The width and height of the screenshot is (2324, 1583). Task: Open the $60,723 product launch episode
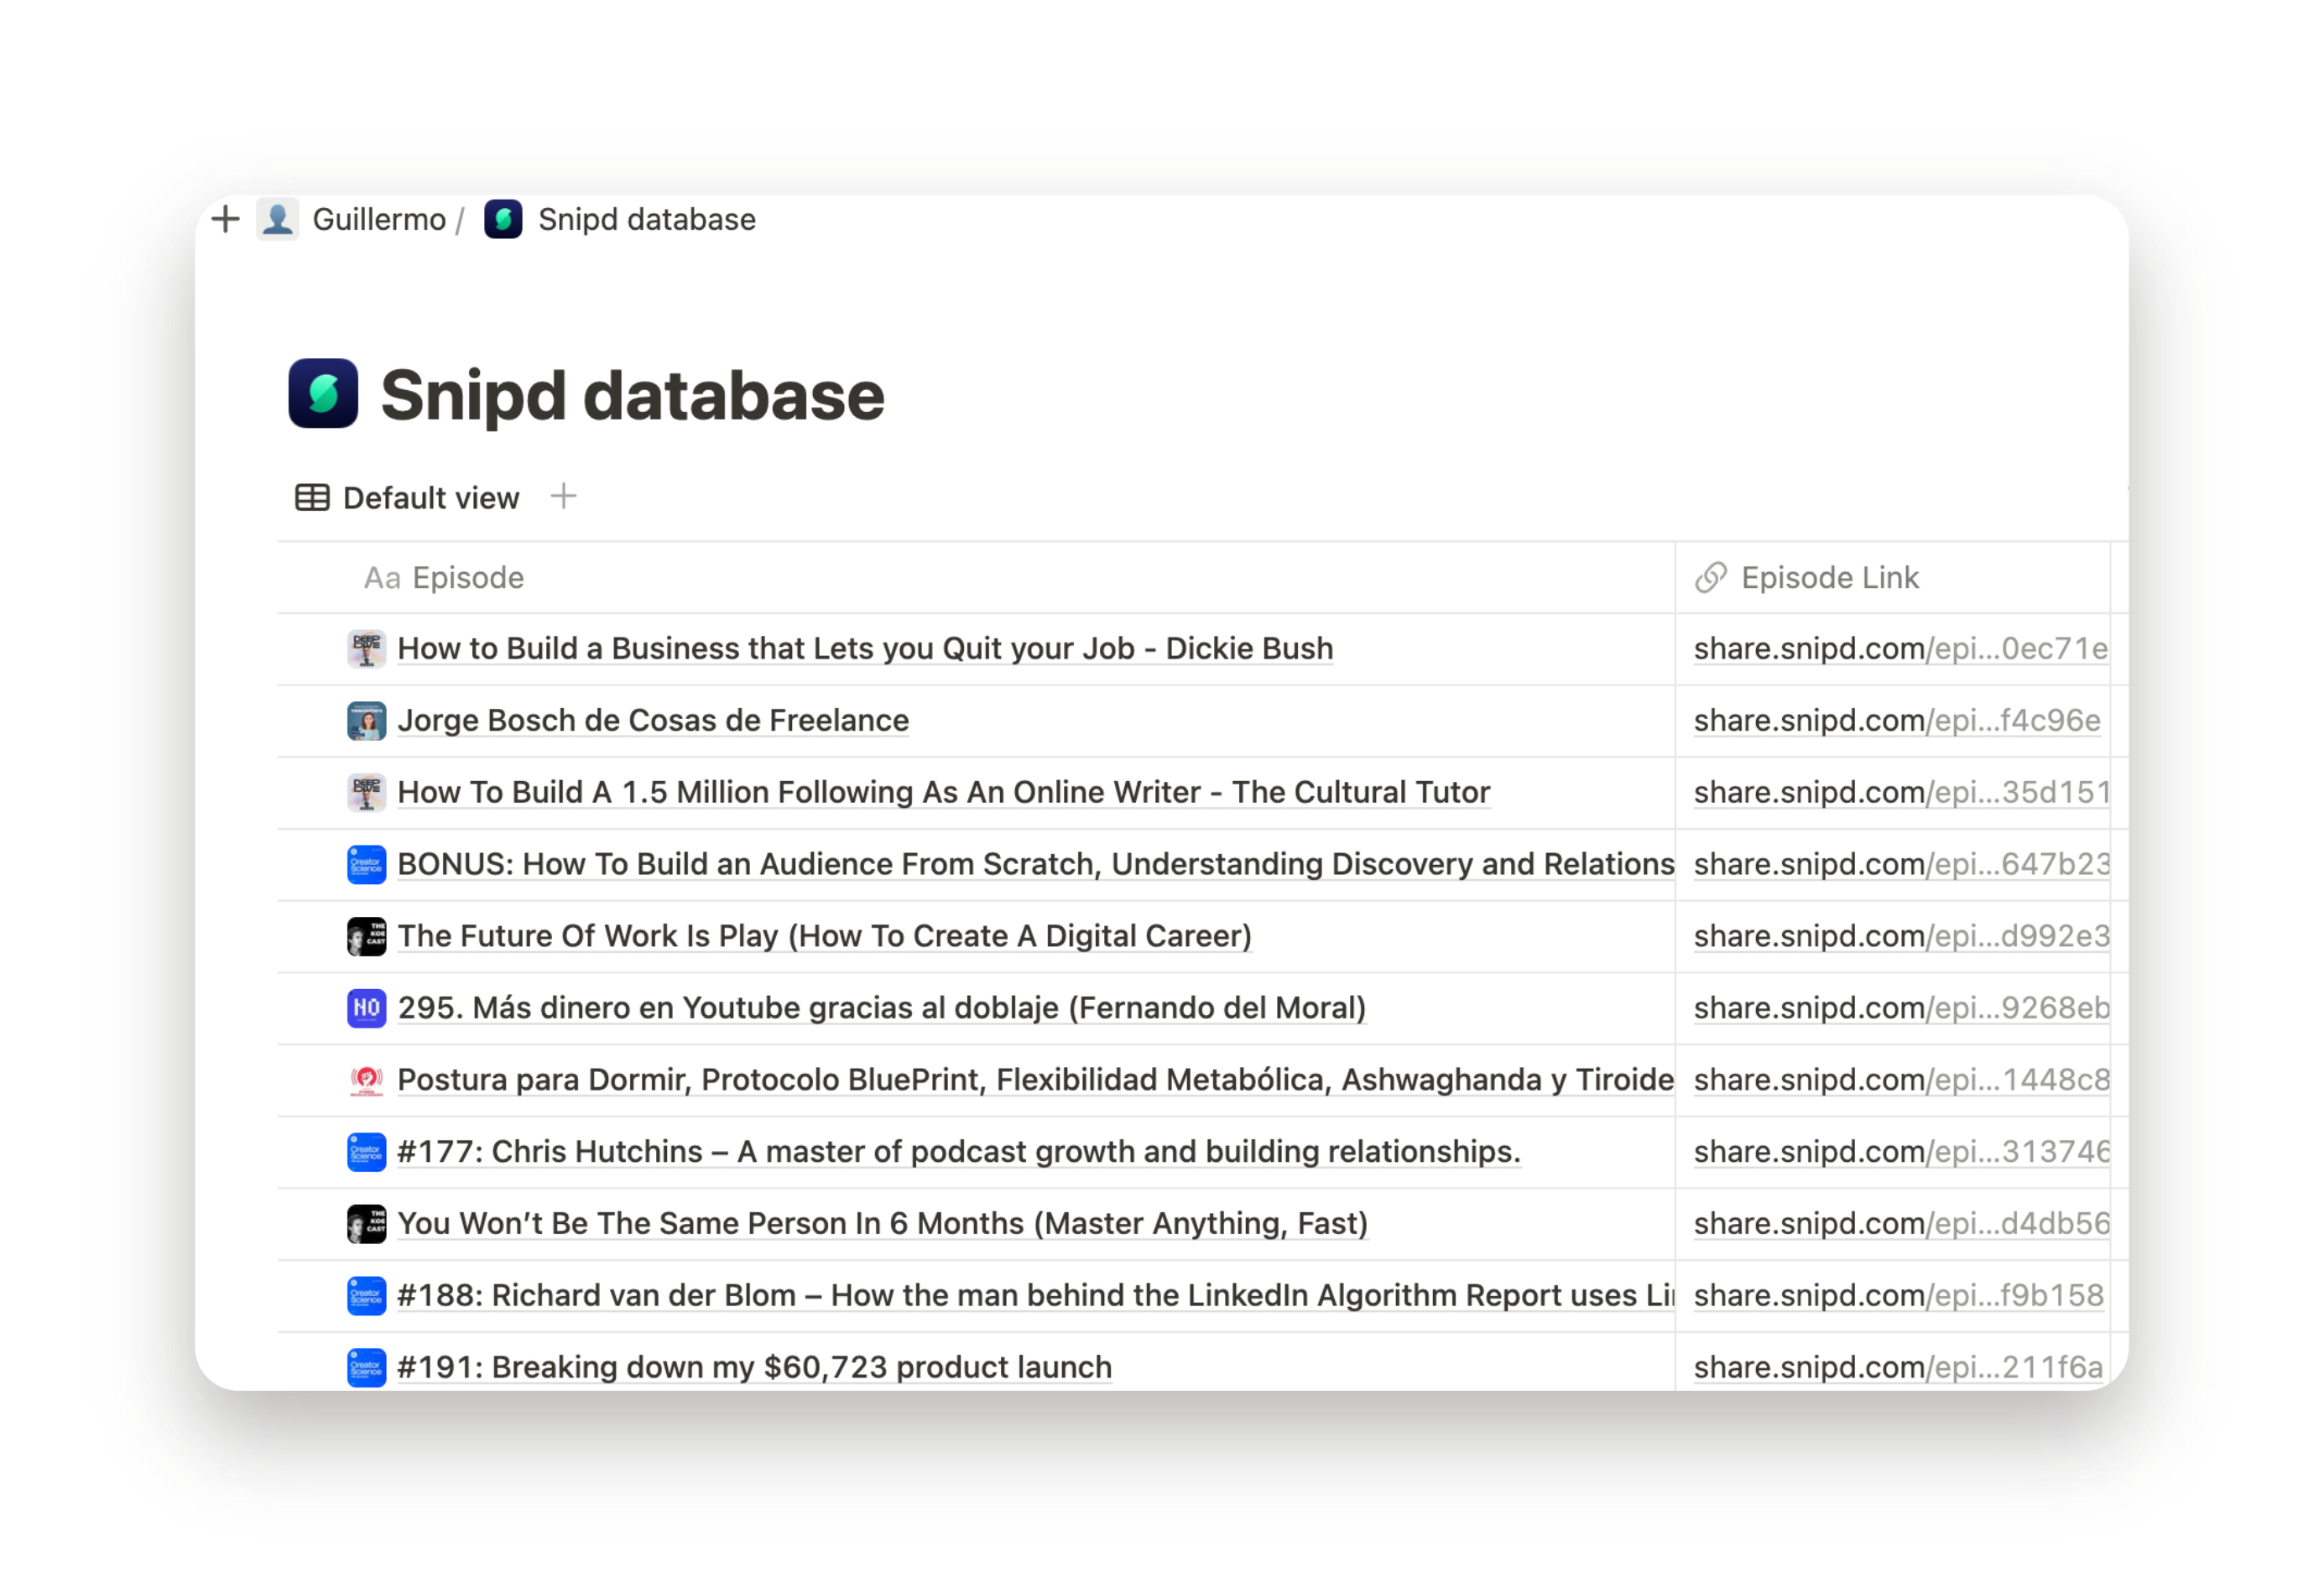click(x=754, y=1367)
